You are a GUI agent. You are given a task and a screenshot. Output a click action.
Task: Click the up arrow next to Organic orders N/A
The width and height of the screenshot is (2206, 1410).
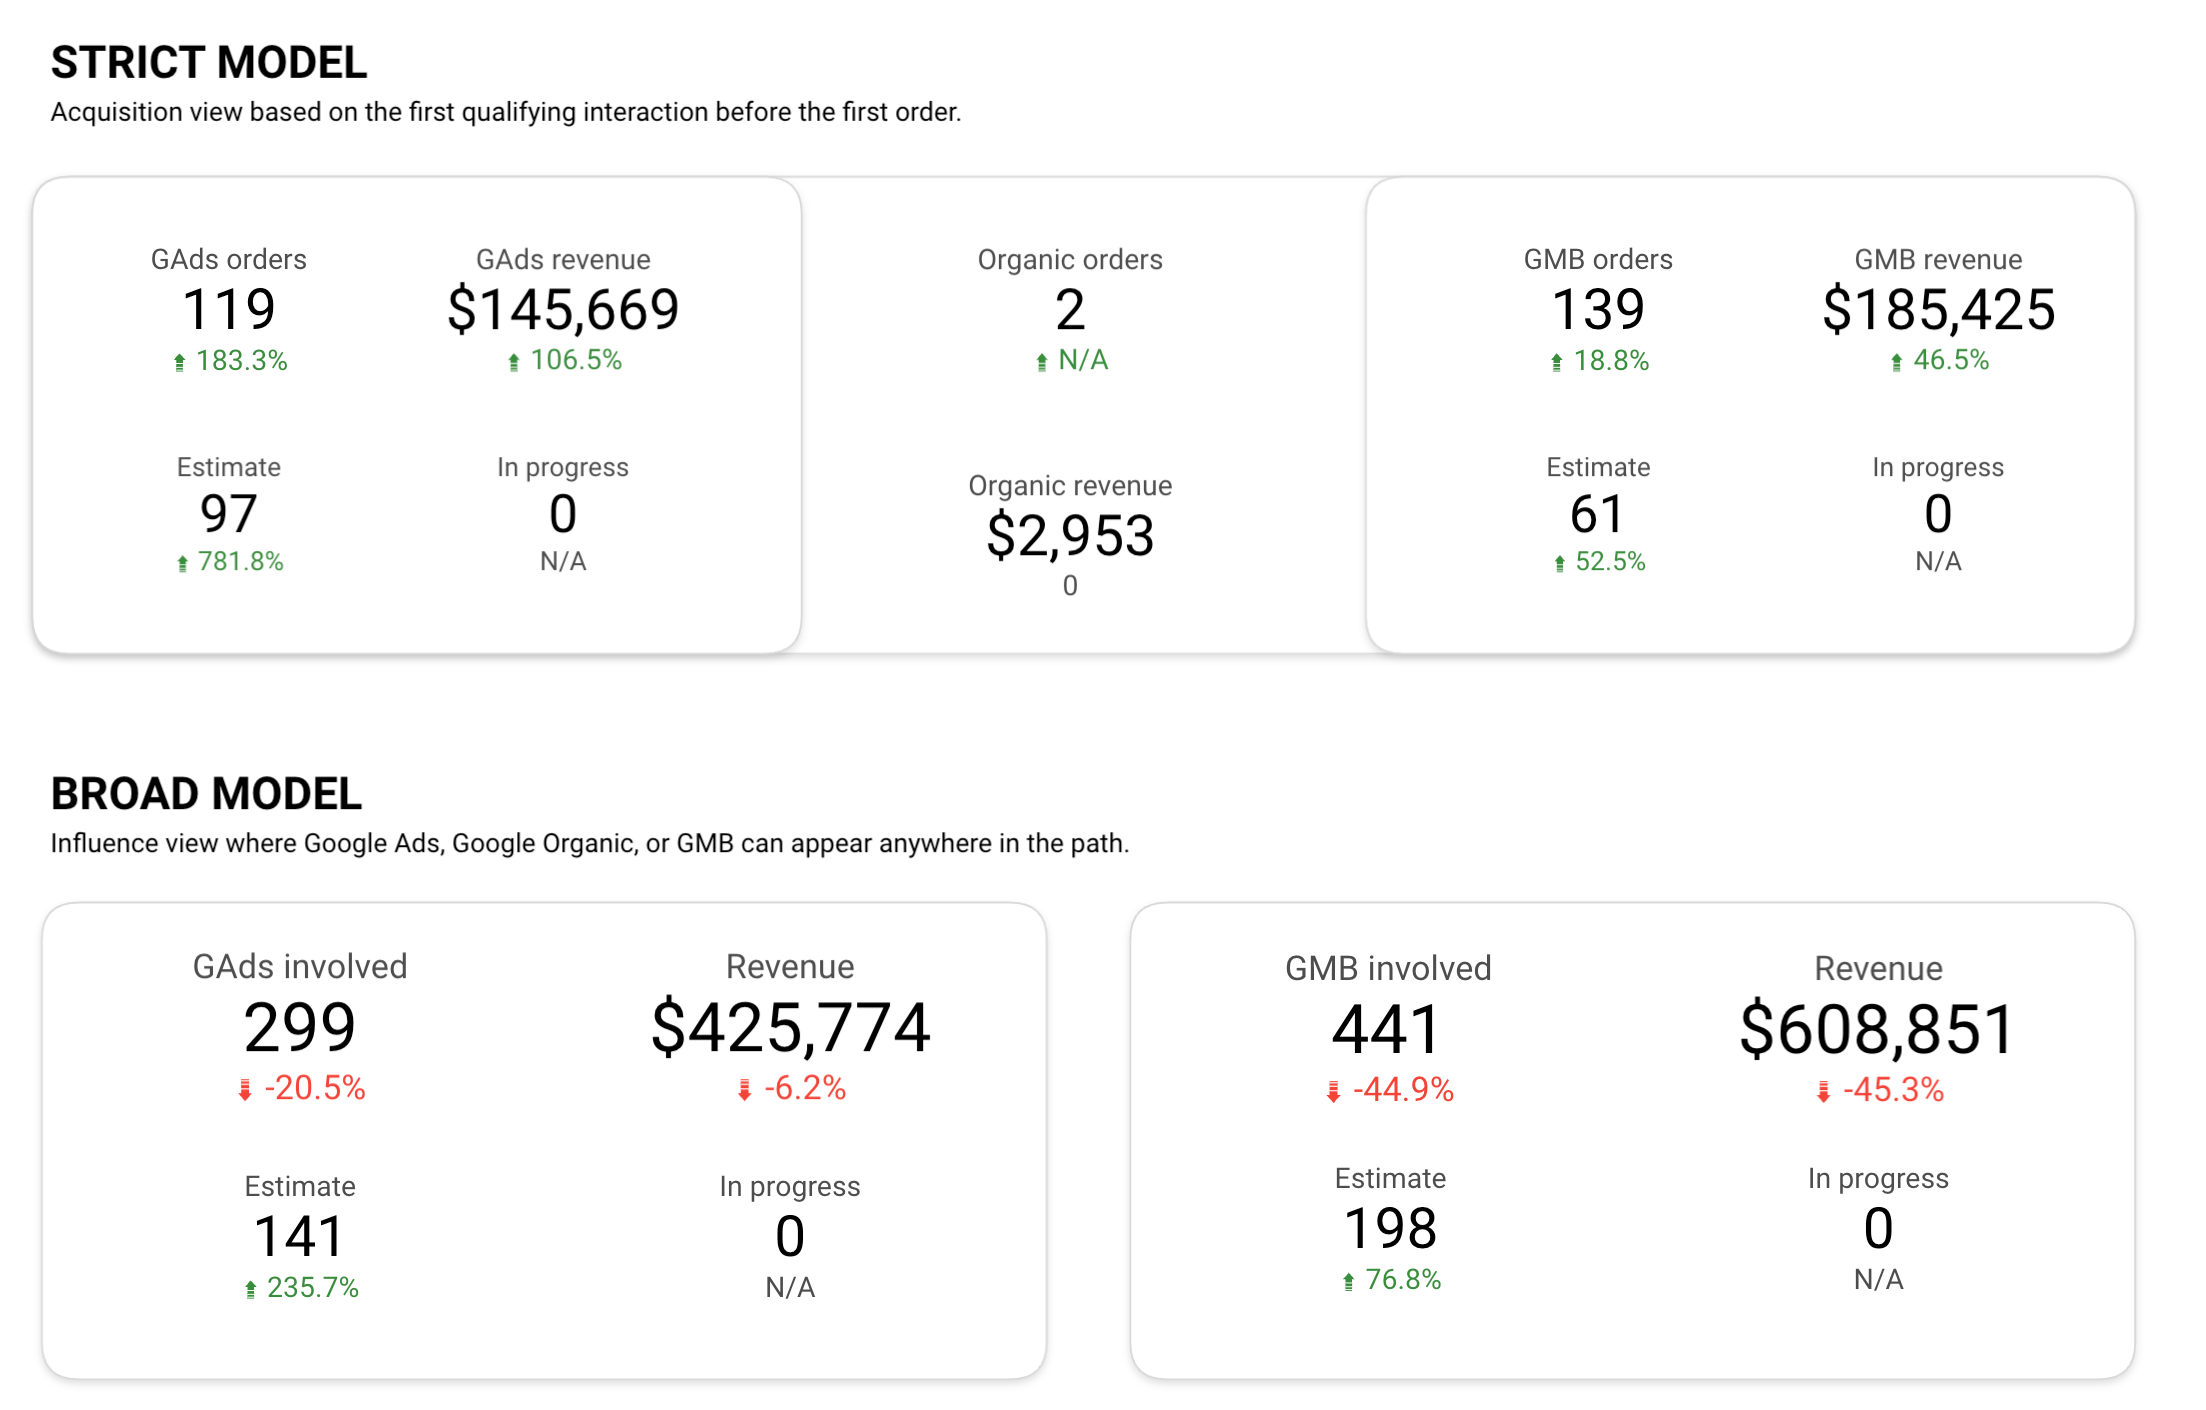point(1042,362)
